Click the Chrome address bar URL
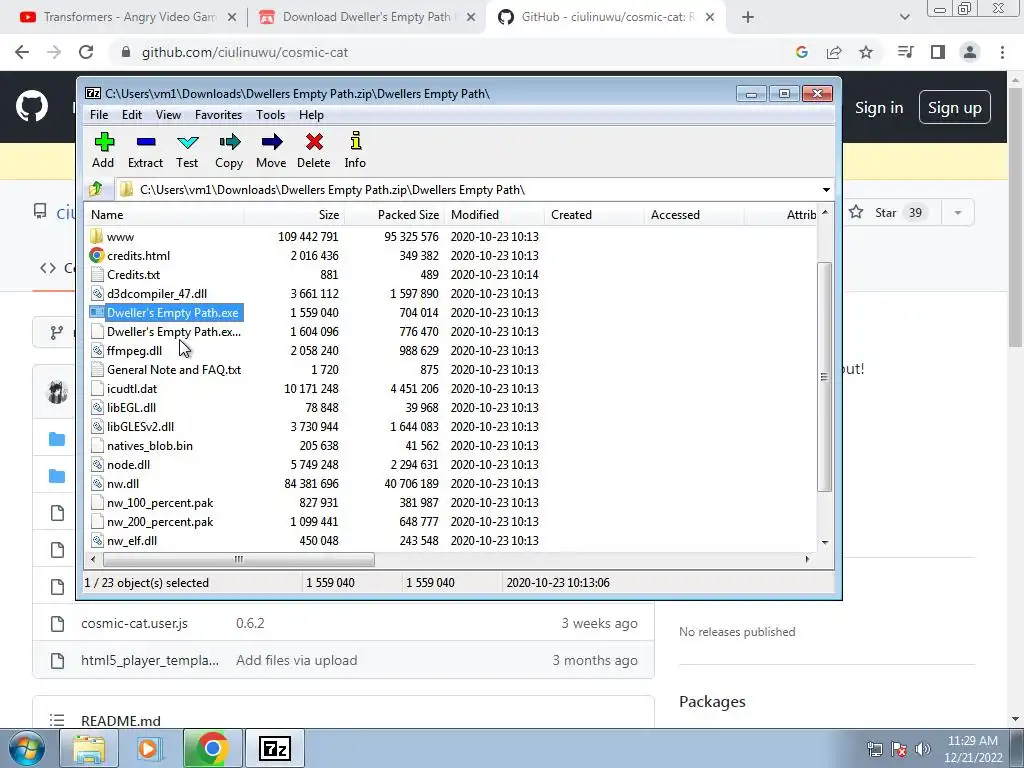The height and width of the screenshot is (768, 1024). 245,52
